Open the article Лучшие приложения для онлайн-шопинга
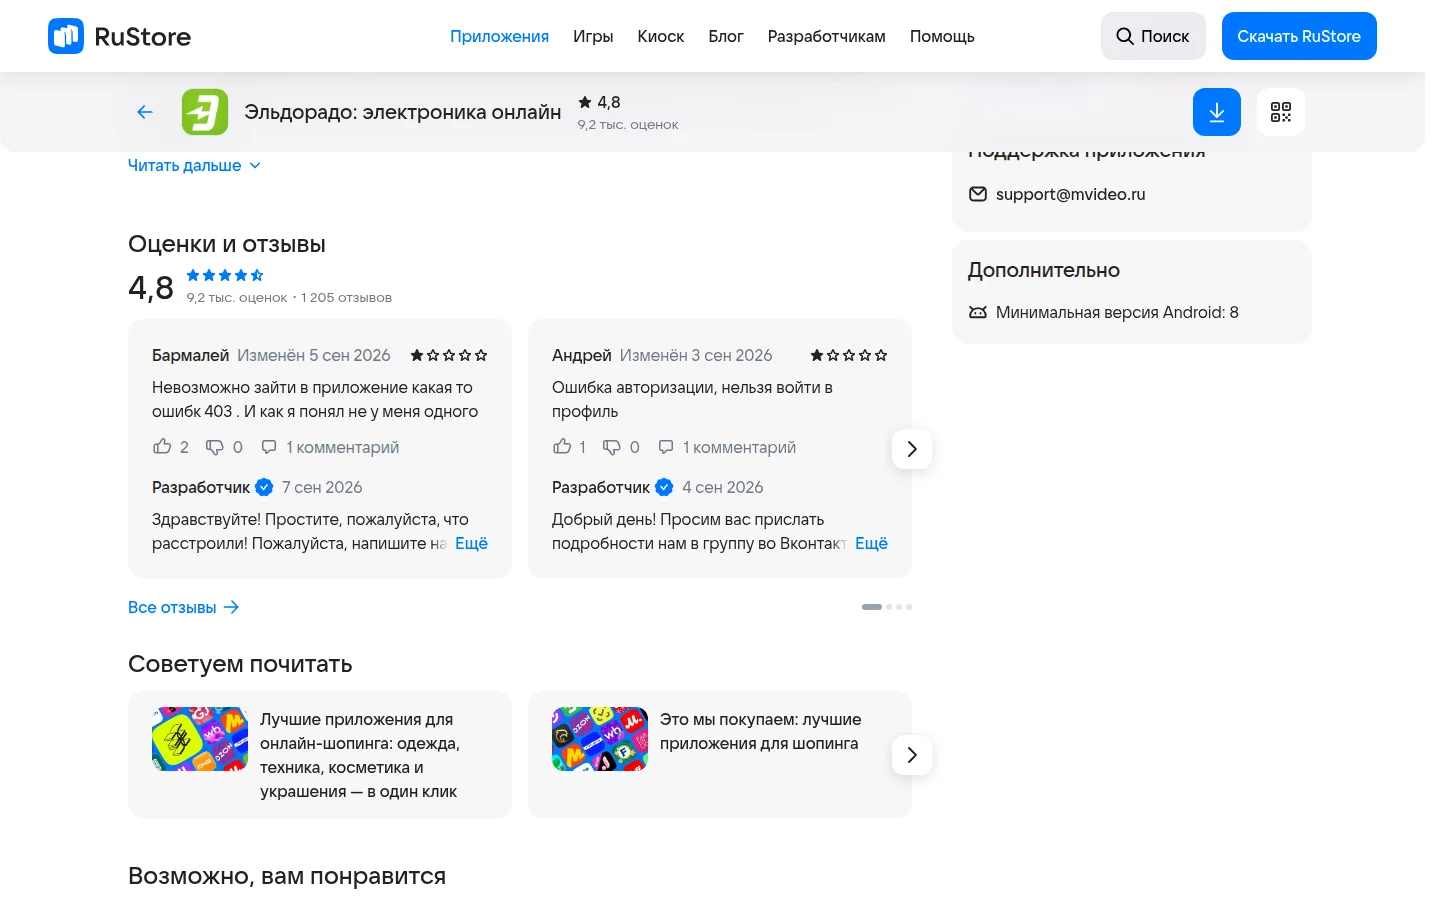This screenshot has height=900, width=1440. (360, 755)
